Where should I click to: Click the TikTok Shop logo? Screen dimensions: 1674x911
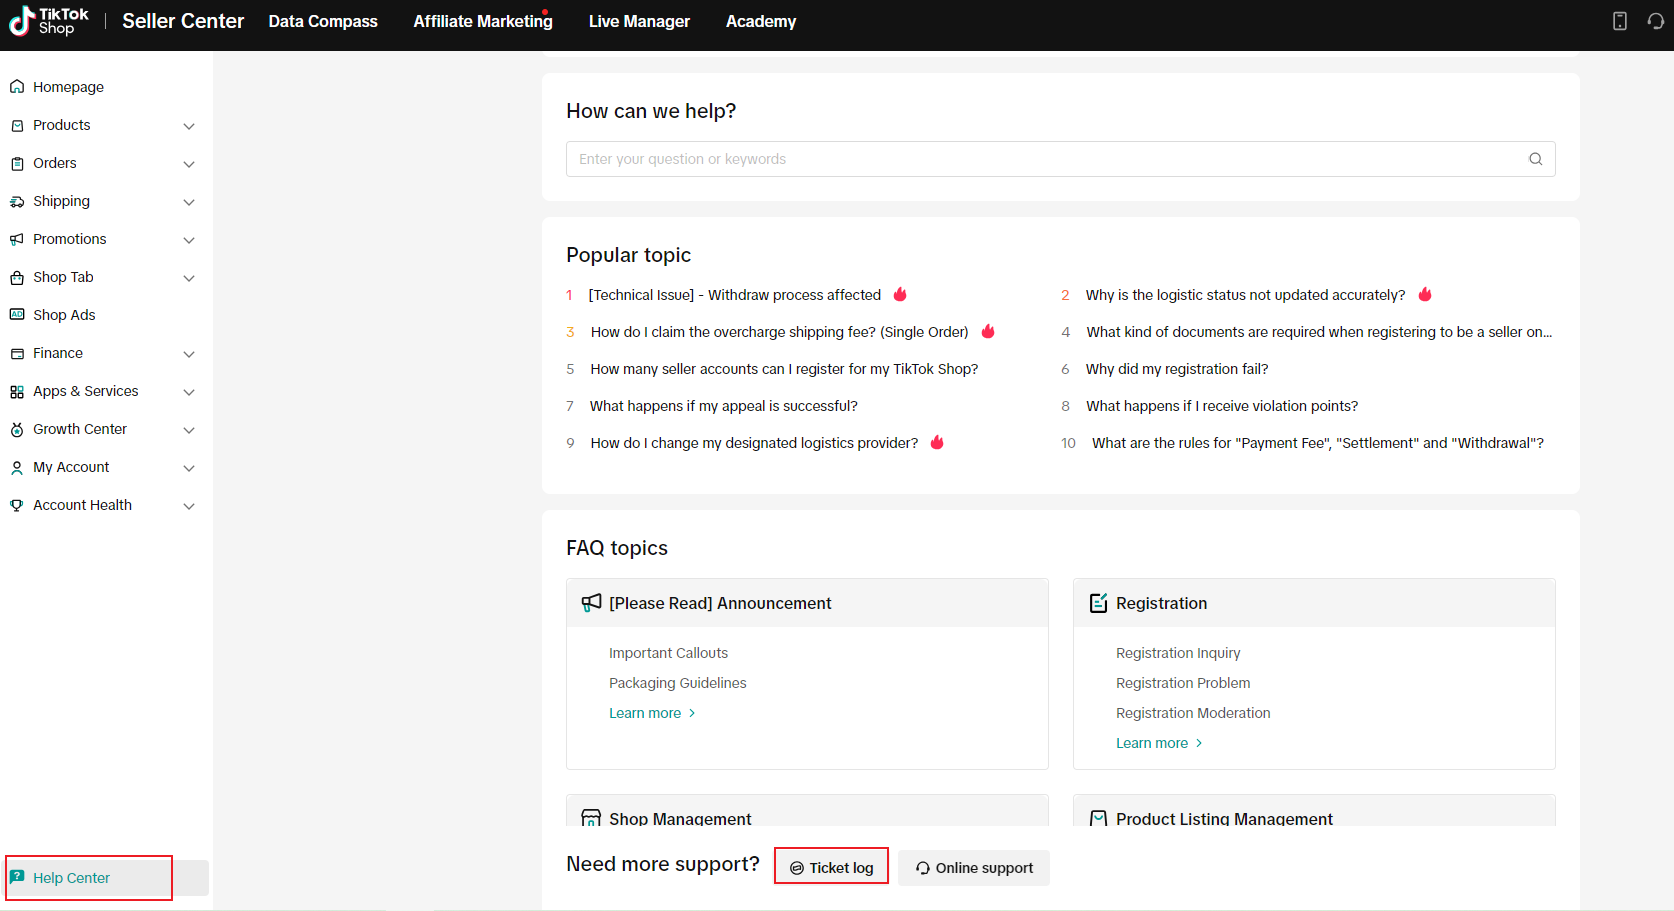47,21
